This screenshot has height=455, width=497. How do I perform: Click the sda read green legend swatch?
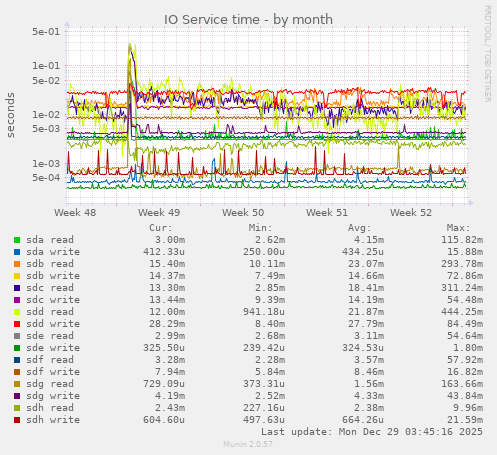pos(17,240)
